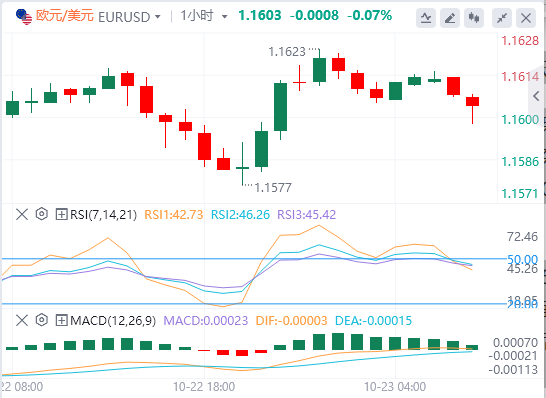Expand the right side panel arrow

click(537, 96)
